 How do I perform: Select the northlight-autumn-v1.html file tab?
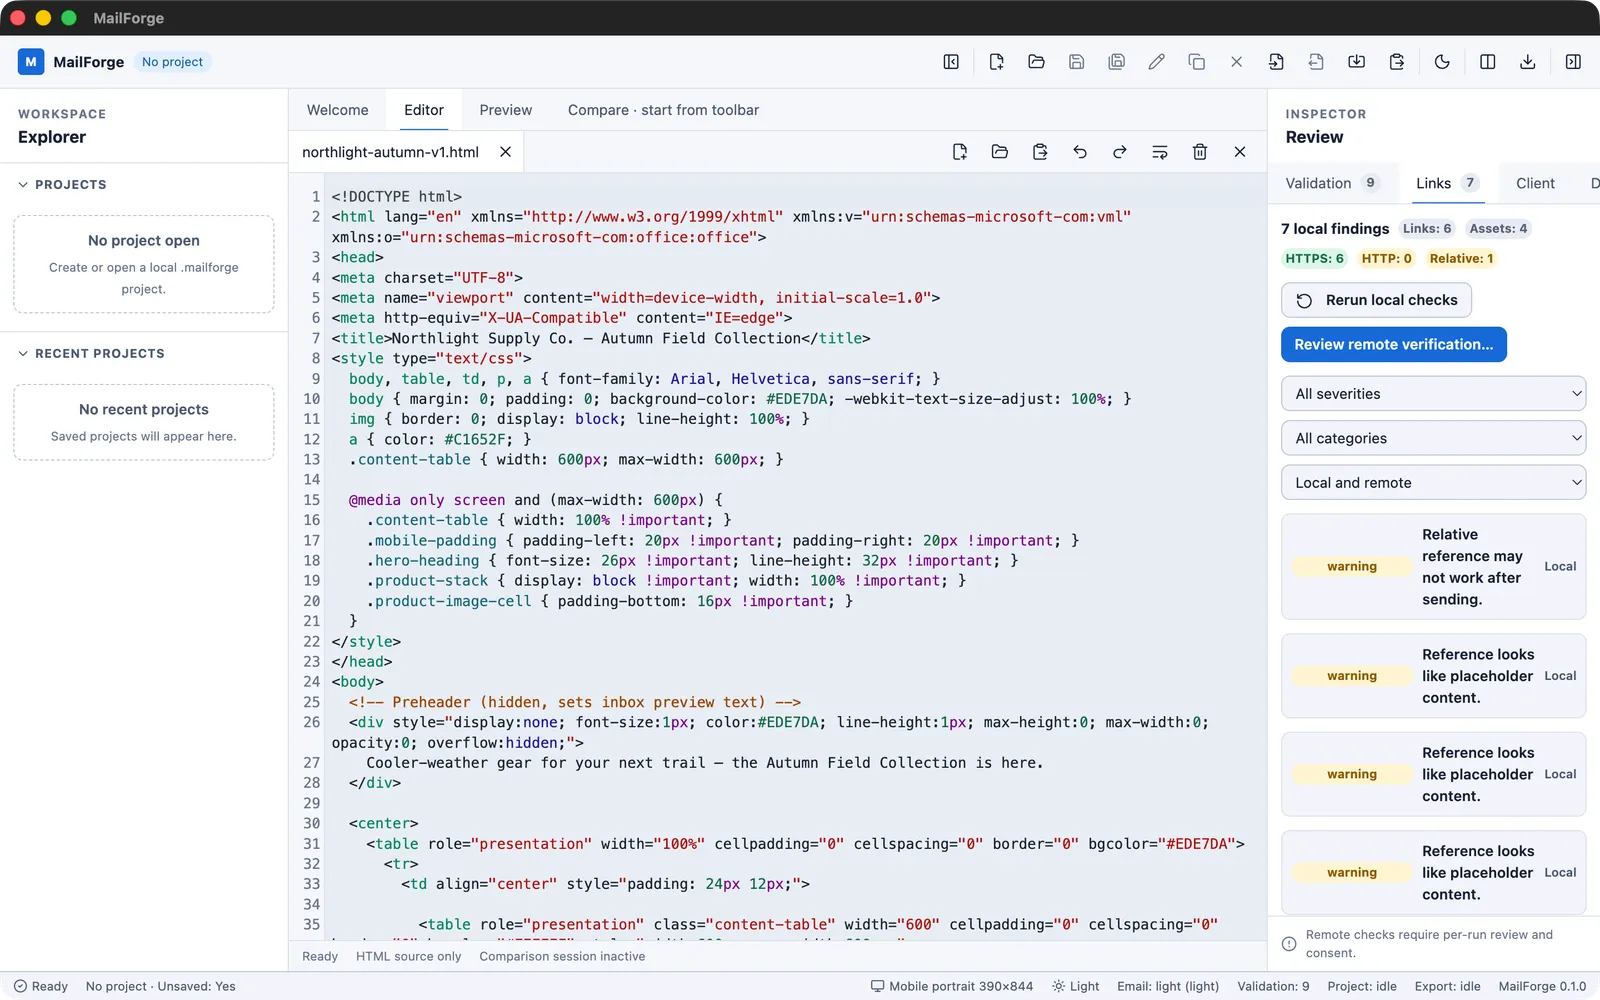pos(390,152)
